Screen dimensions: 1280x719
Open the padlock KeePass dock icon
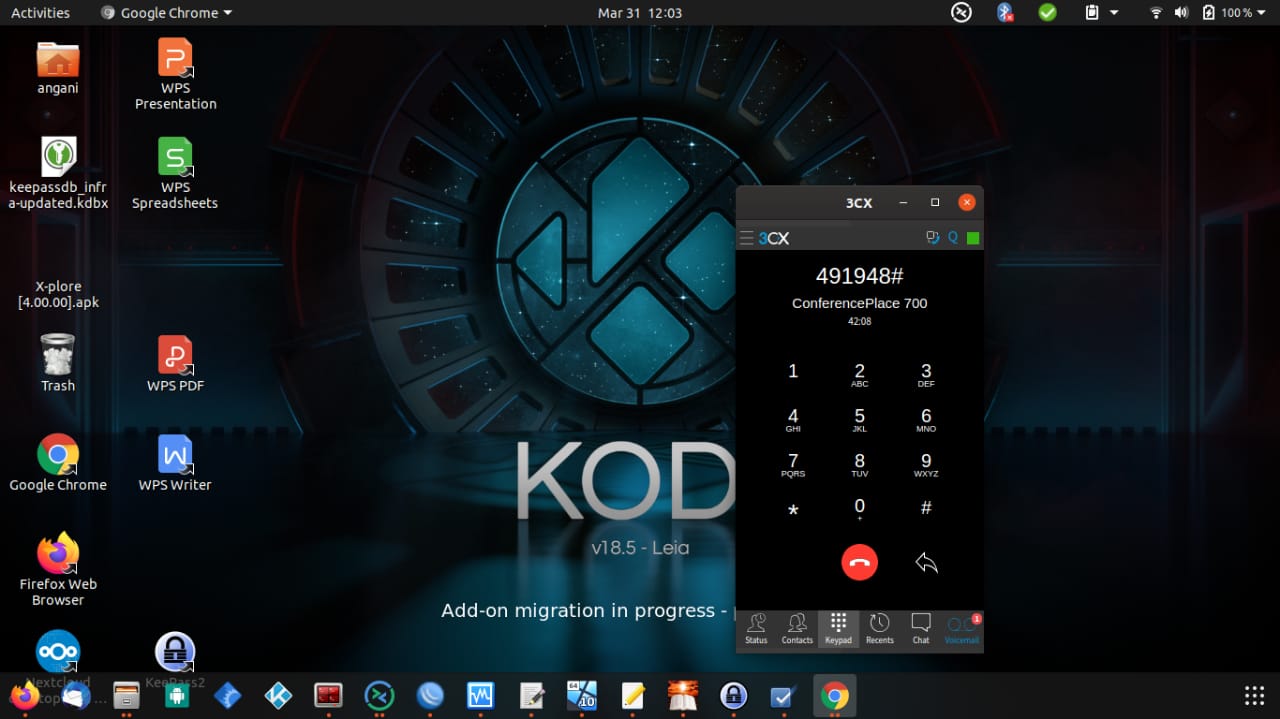pos(734,695)
